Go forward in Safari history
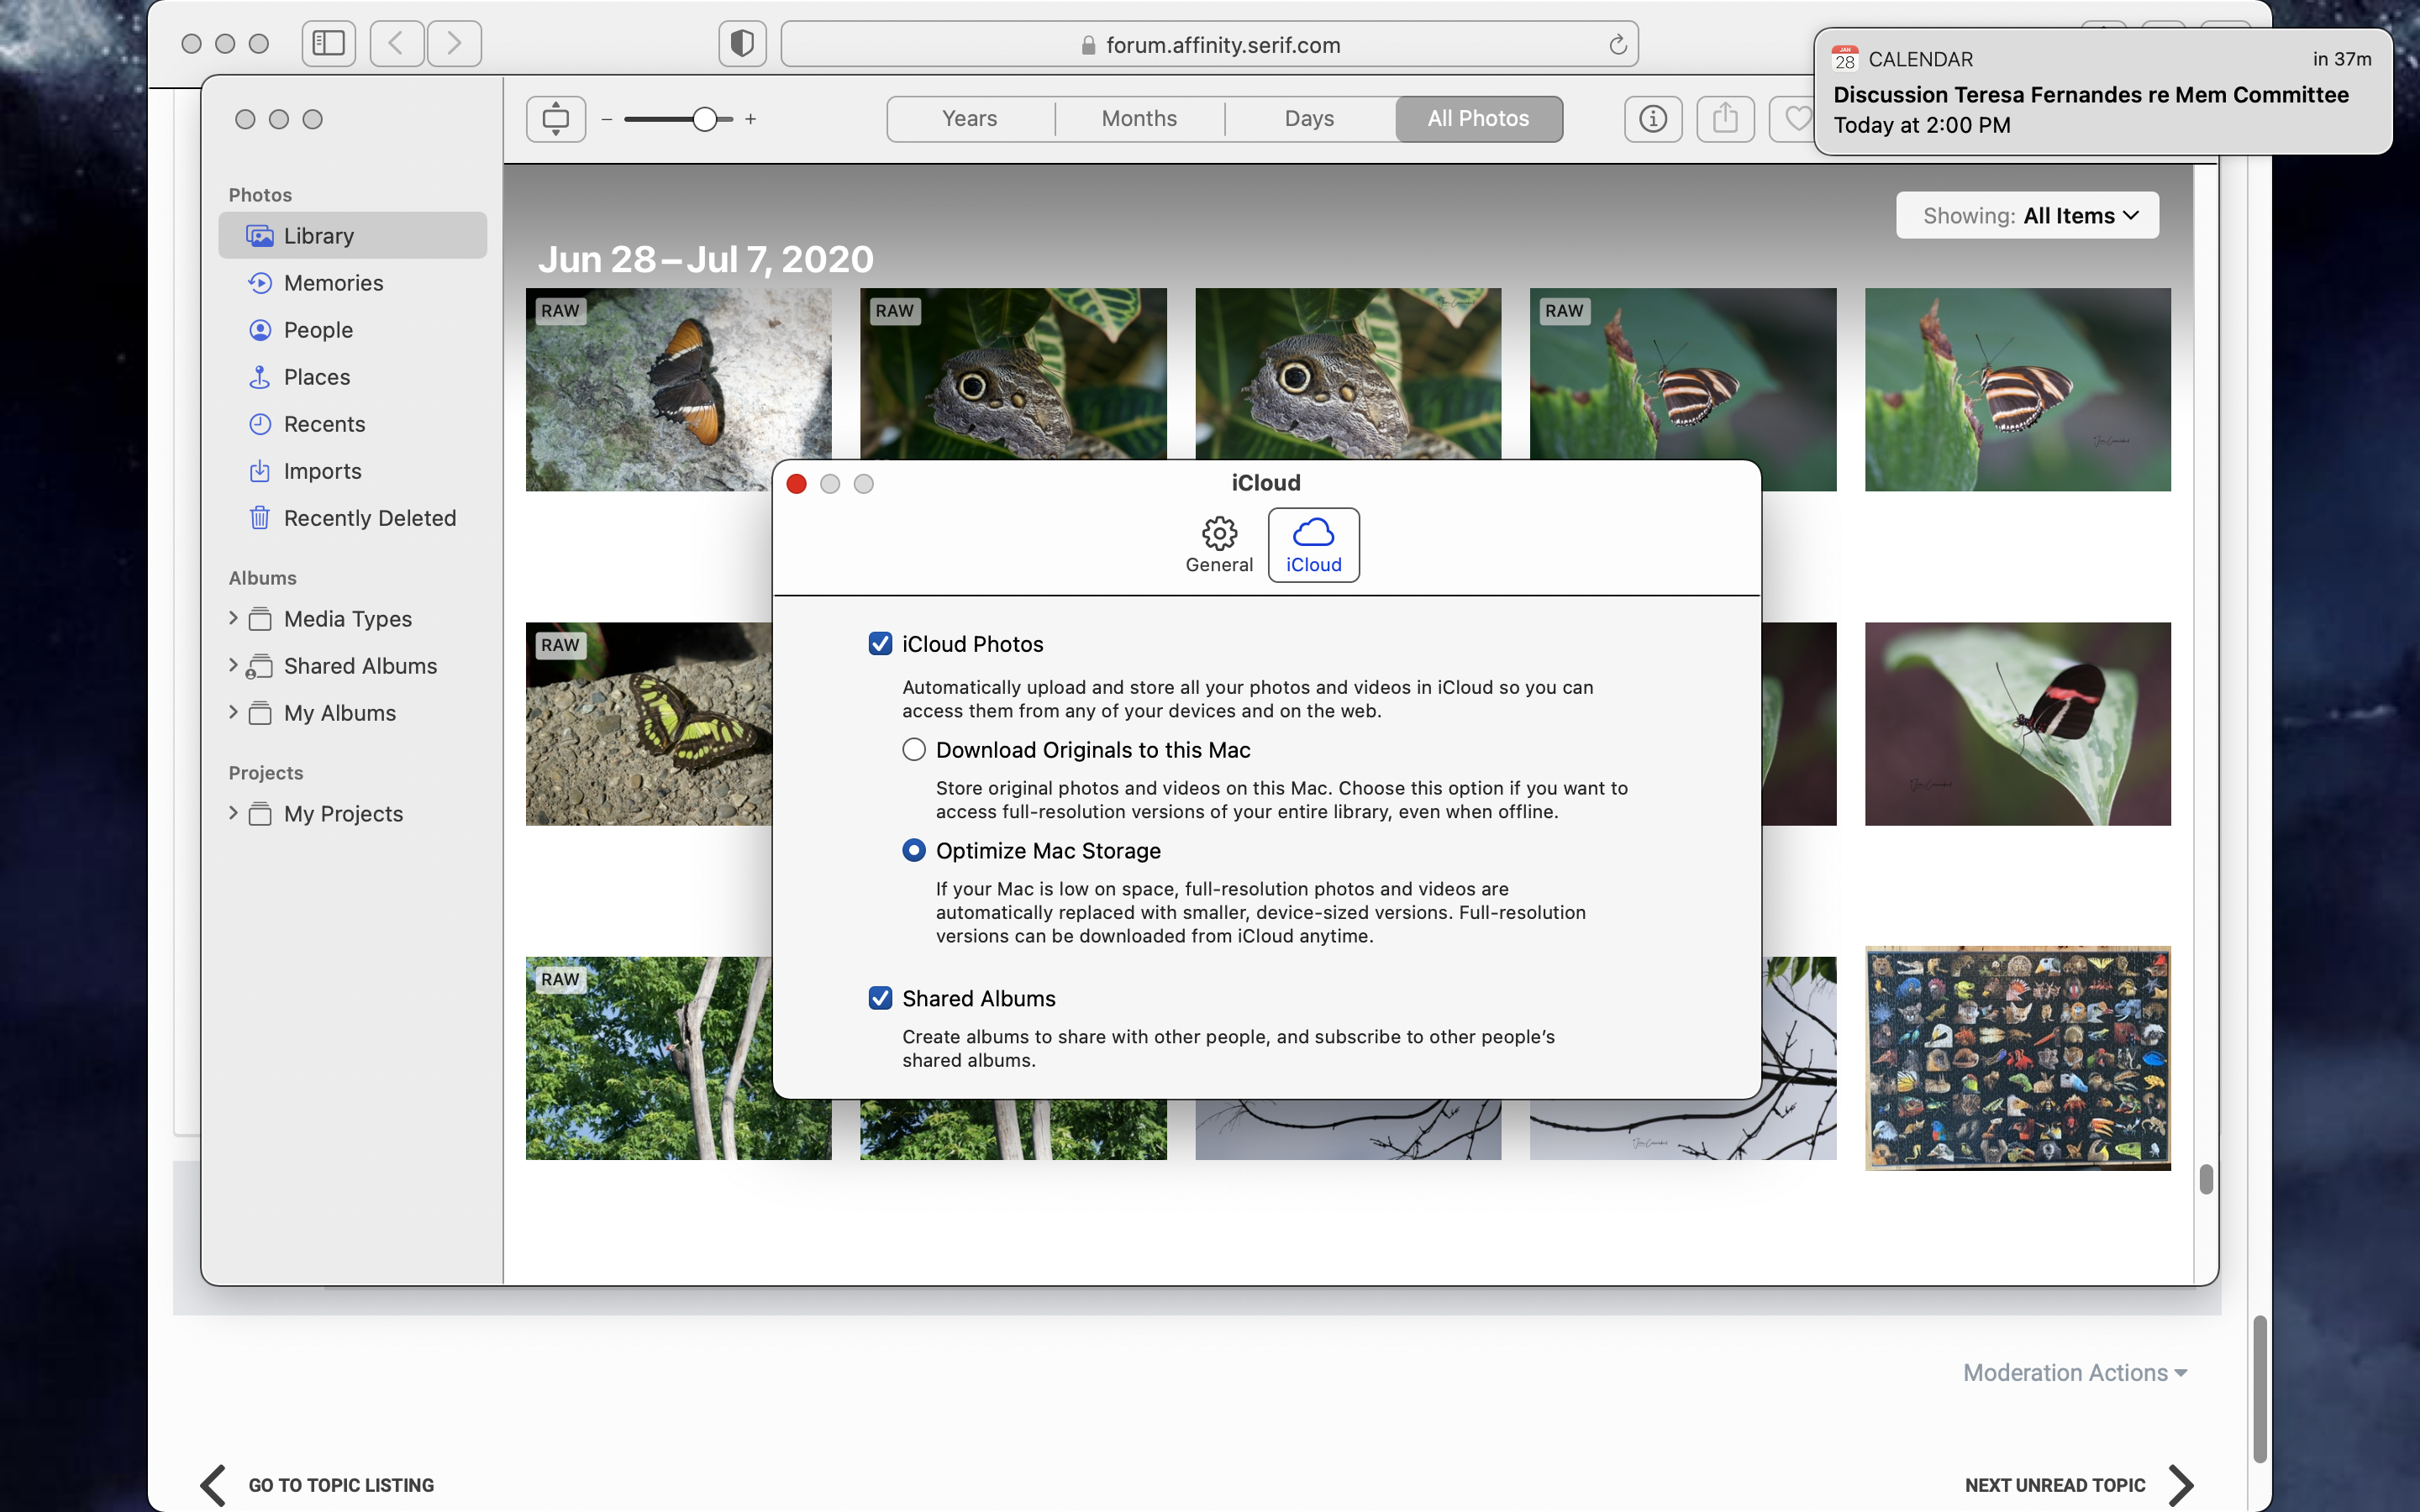 coord(454,43)
